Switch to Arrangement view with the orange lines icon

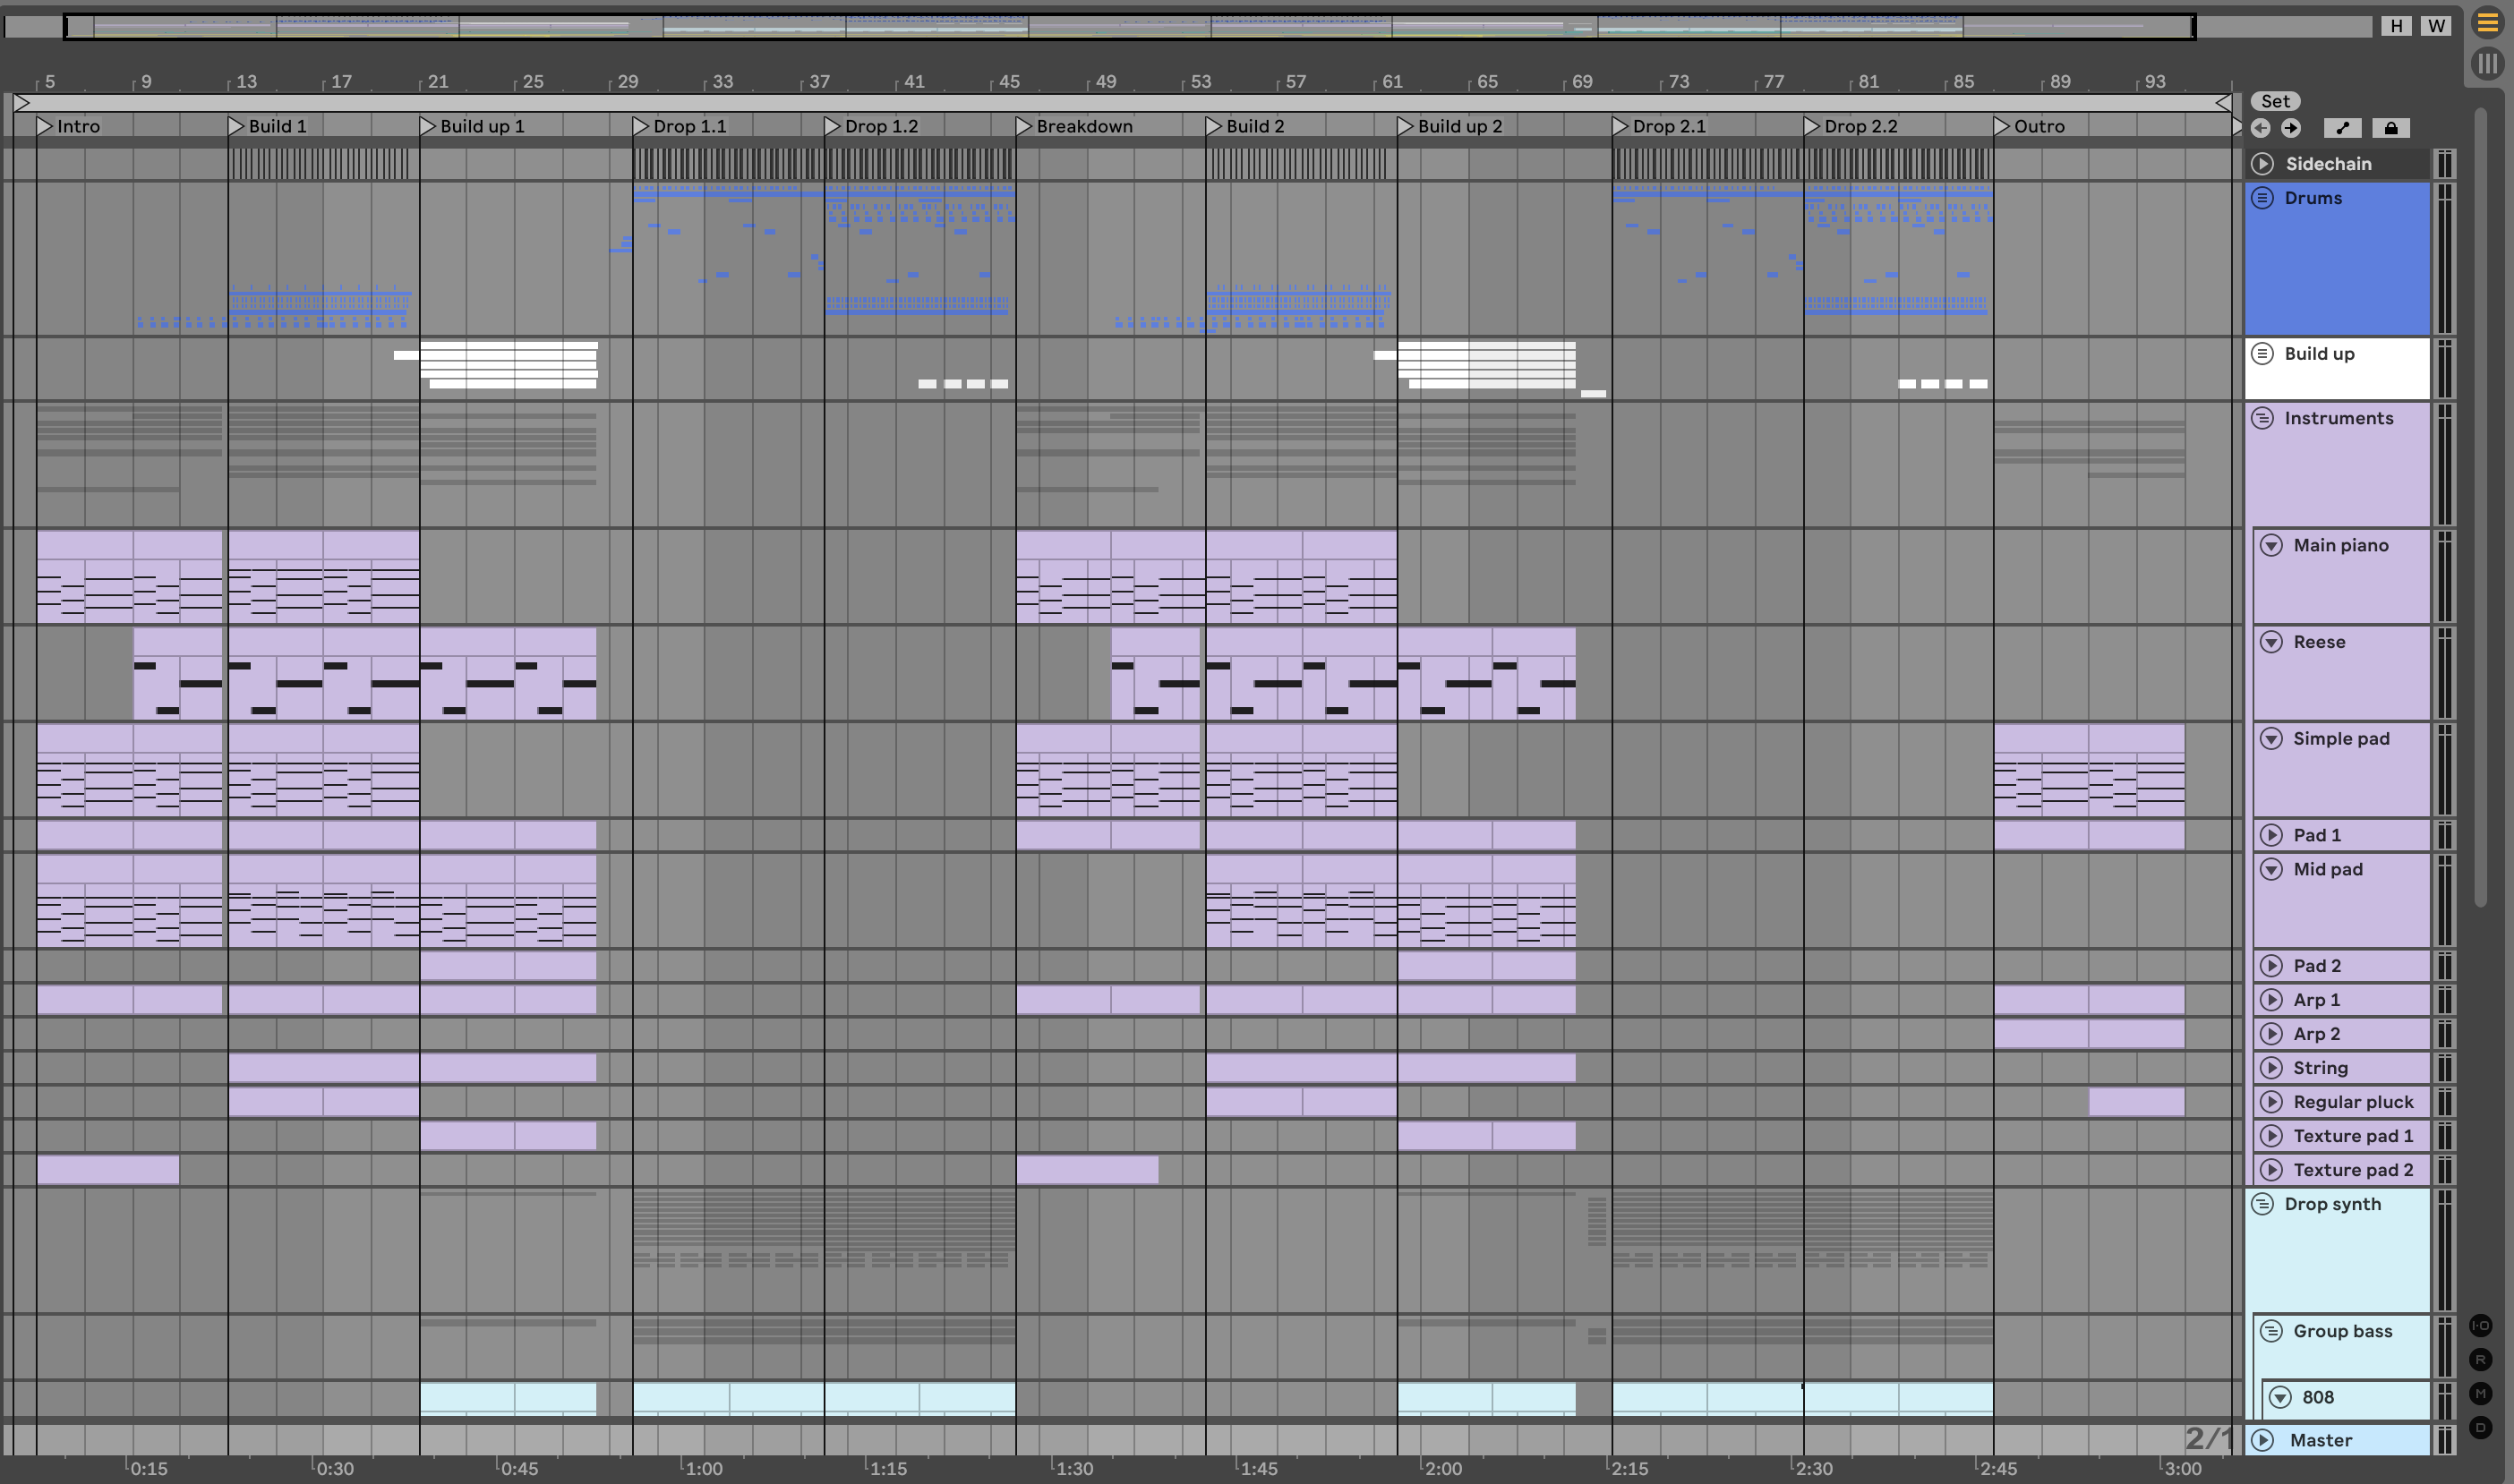coord(2487,22)
